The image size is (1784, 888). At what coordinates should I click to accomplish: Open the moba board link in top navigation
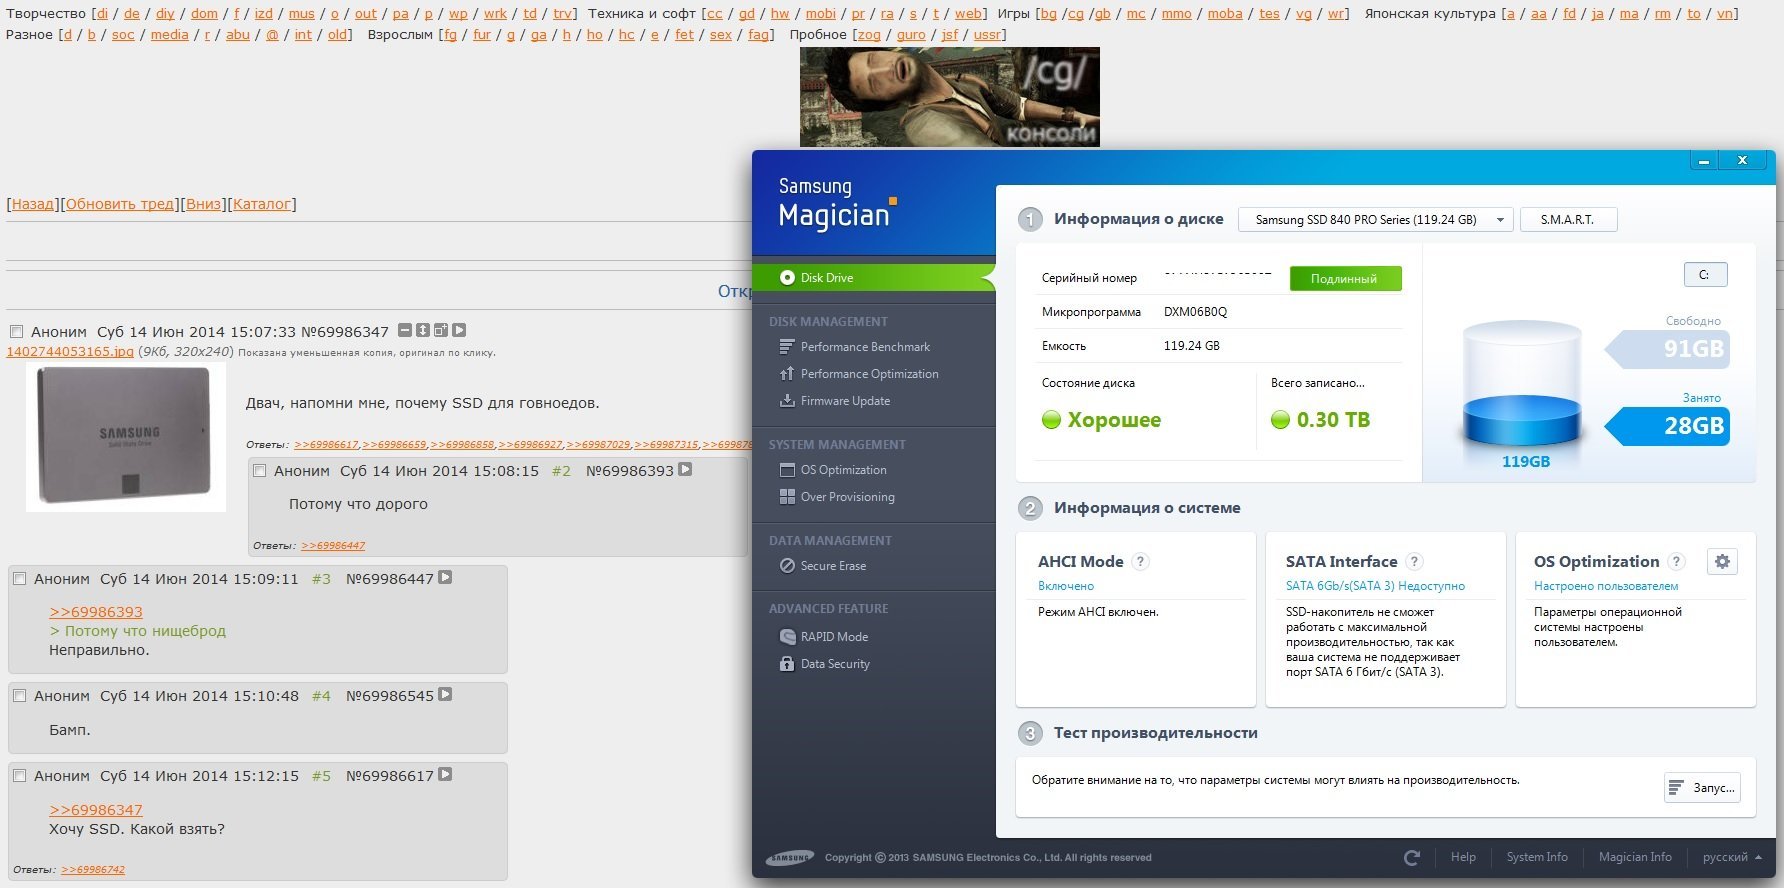(1225, 14)
